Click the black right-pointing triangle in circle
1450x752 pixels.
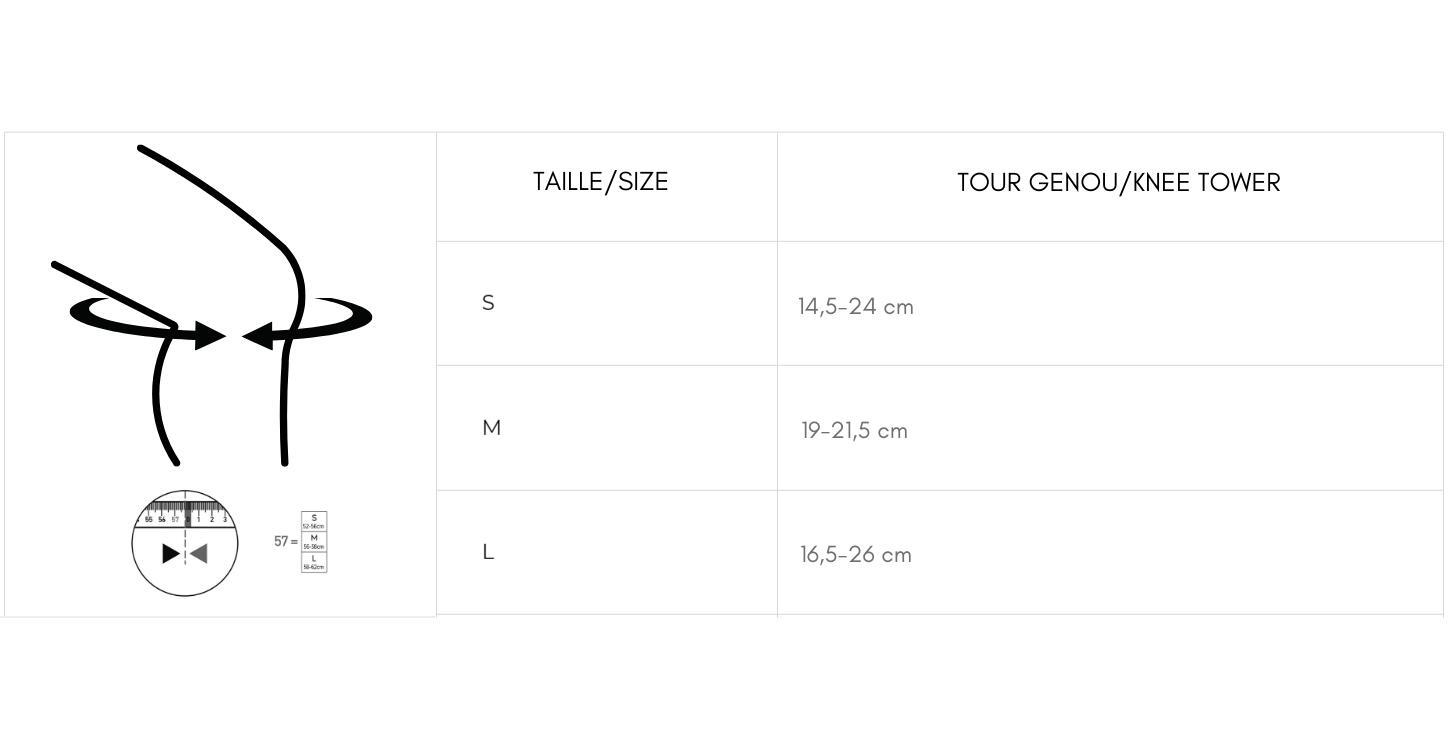point(171,553)
